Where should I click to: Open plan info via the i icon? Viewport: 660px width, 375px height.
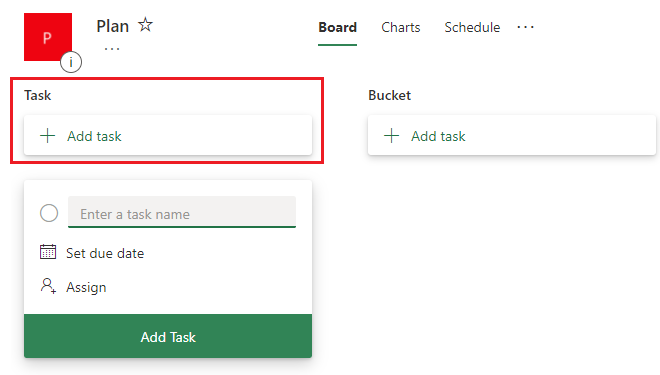tap(71, 62)
